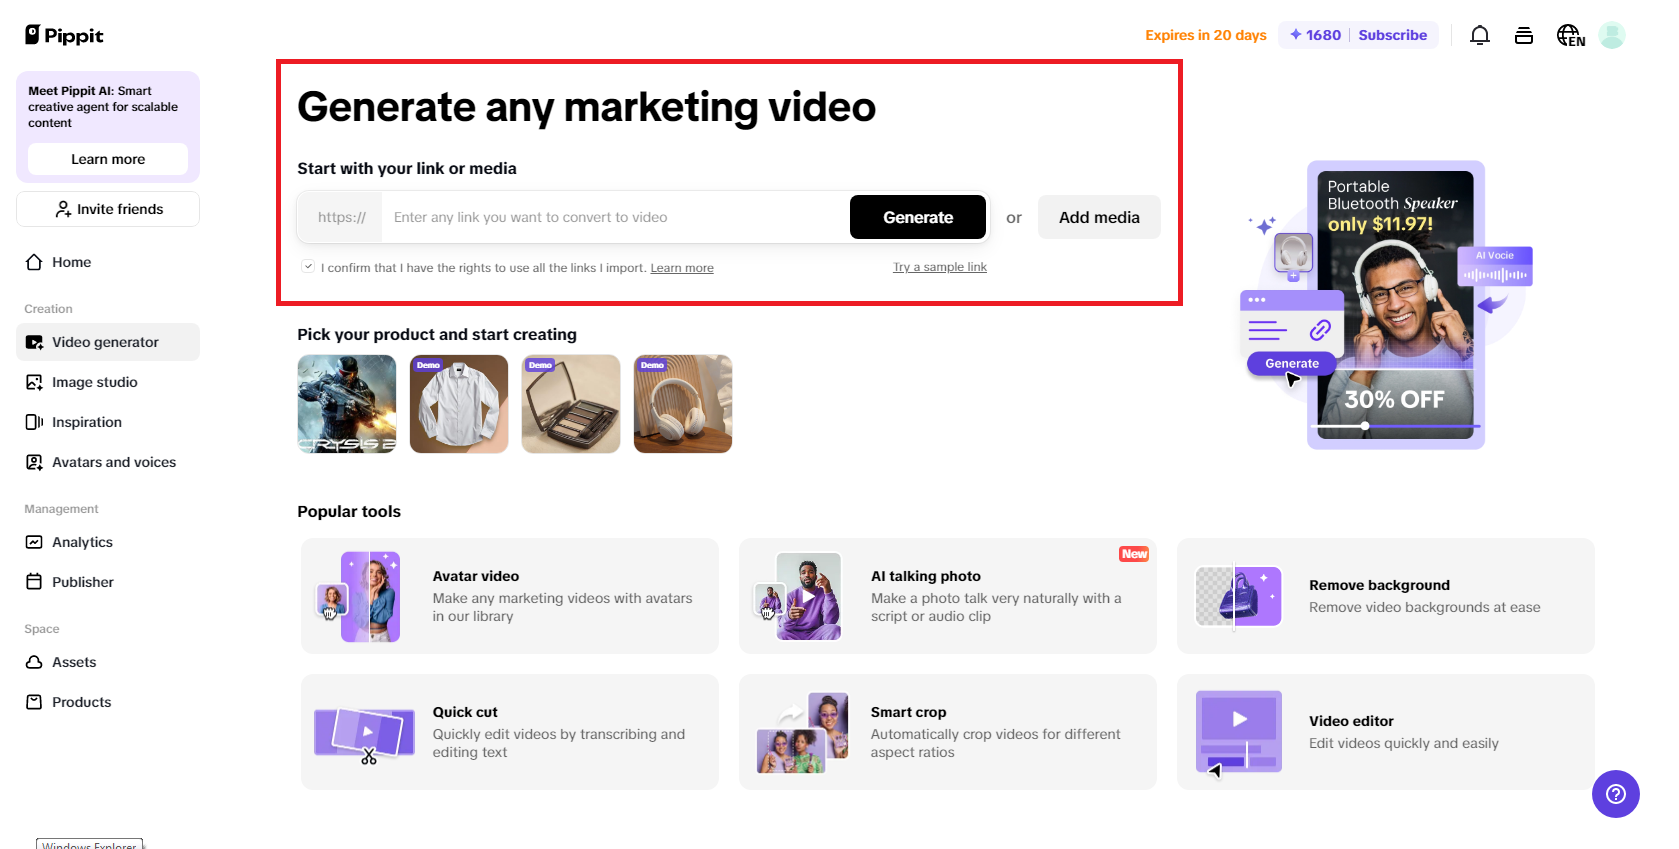This screenshot has height=849, width=1679.
Task: Open Assets in Space
Action: click(108, 662)
